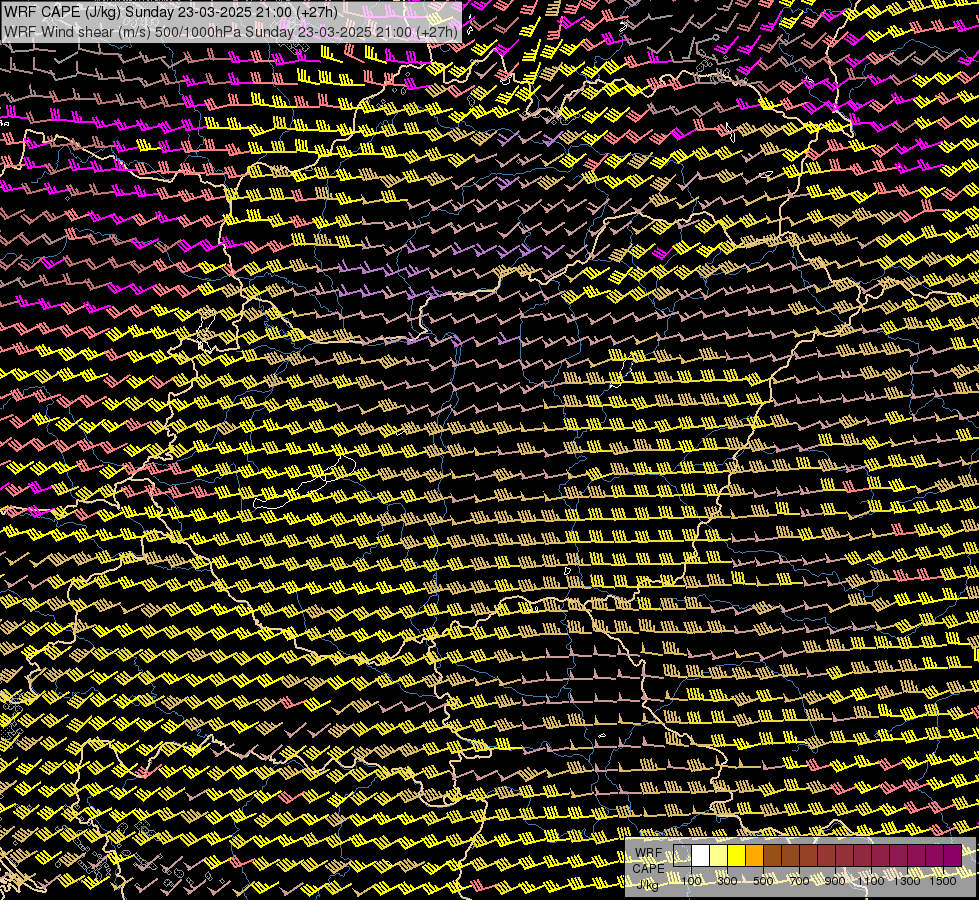This screenshot has height=900, width=979.
Task: Click the 500 legend value
Action: click(x=763, y=881)
